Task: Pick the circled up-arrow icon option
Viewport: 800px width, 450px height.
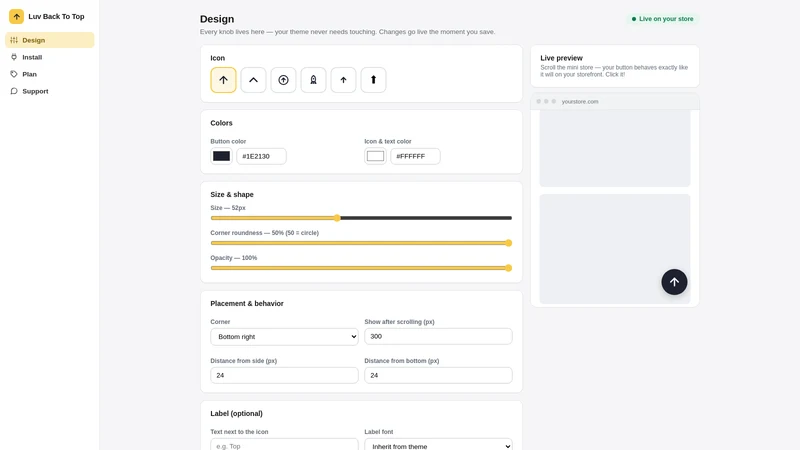Action: tap(283, 80)
